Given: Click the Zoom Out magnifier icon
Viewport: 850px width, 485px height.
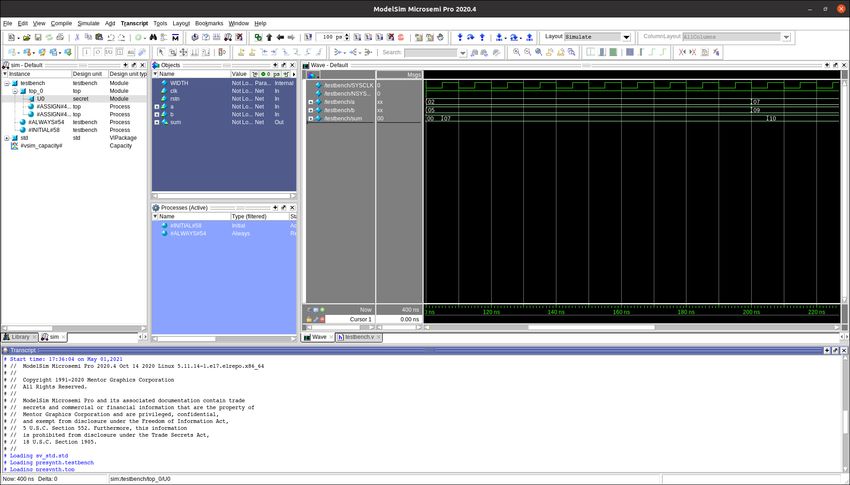Looking at the screenshot, I should [x=527, y=52].
